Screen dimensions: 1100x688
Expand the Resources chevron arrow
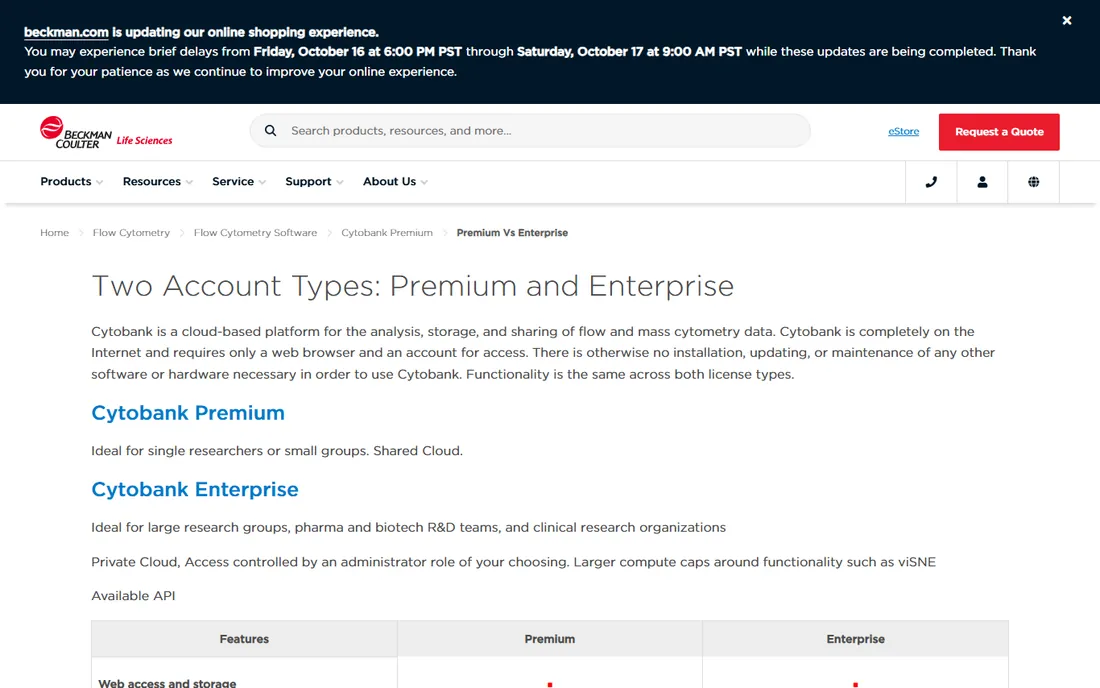pos(189,182)
